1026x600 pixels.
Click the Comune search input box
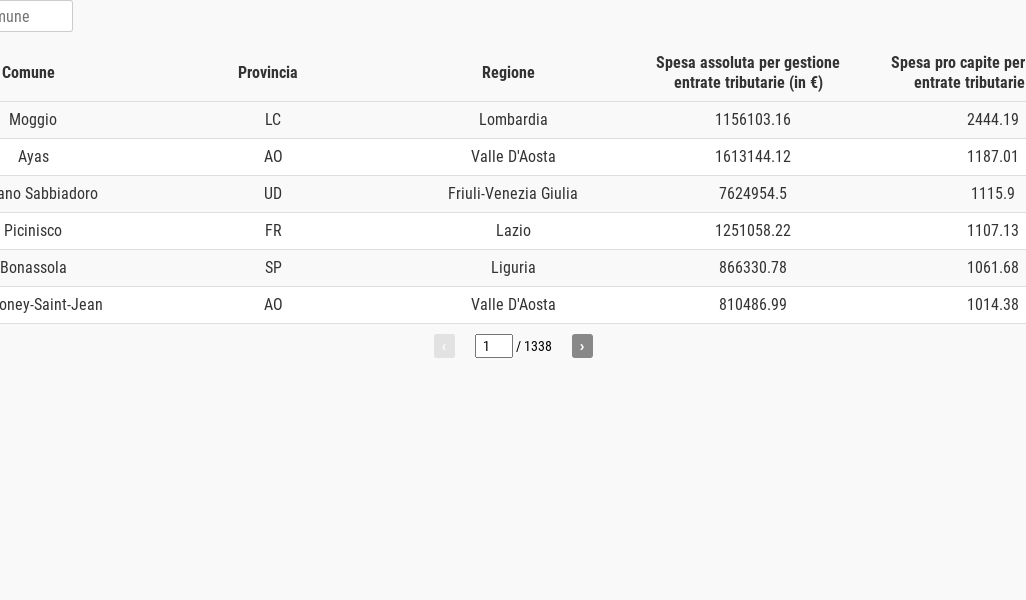(34, 16)
